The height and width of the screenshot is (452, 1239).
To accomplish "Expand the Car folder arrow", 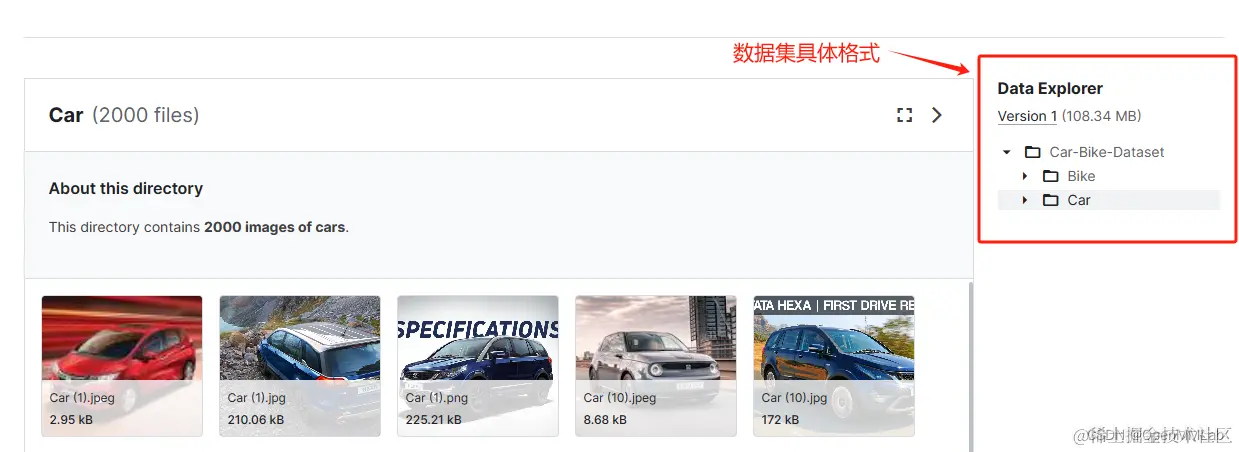I will coord(1025,200).
